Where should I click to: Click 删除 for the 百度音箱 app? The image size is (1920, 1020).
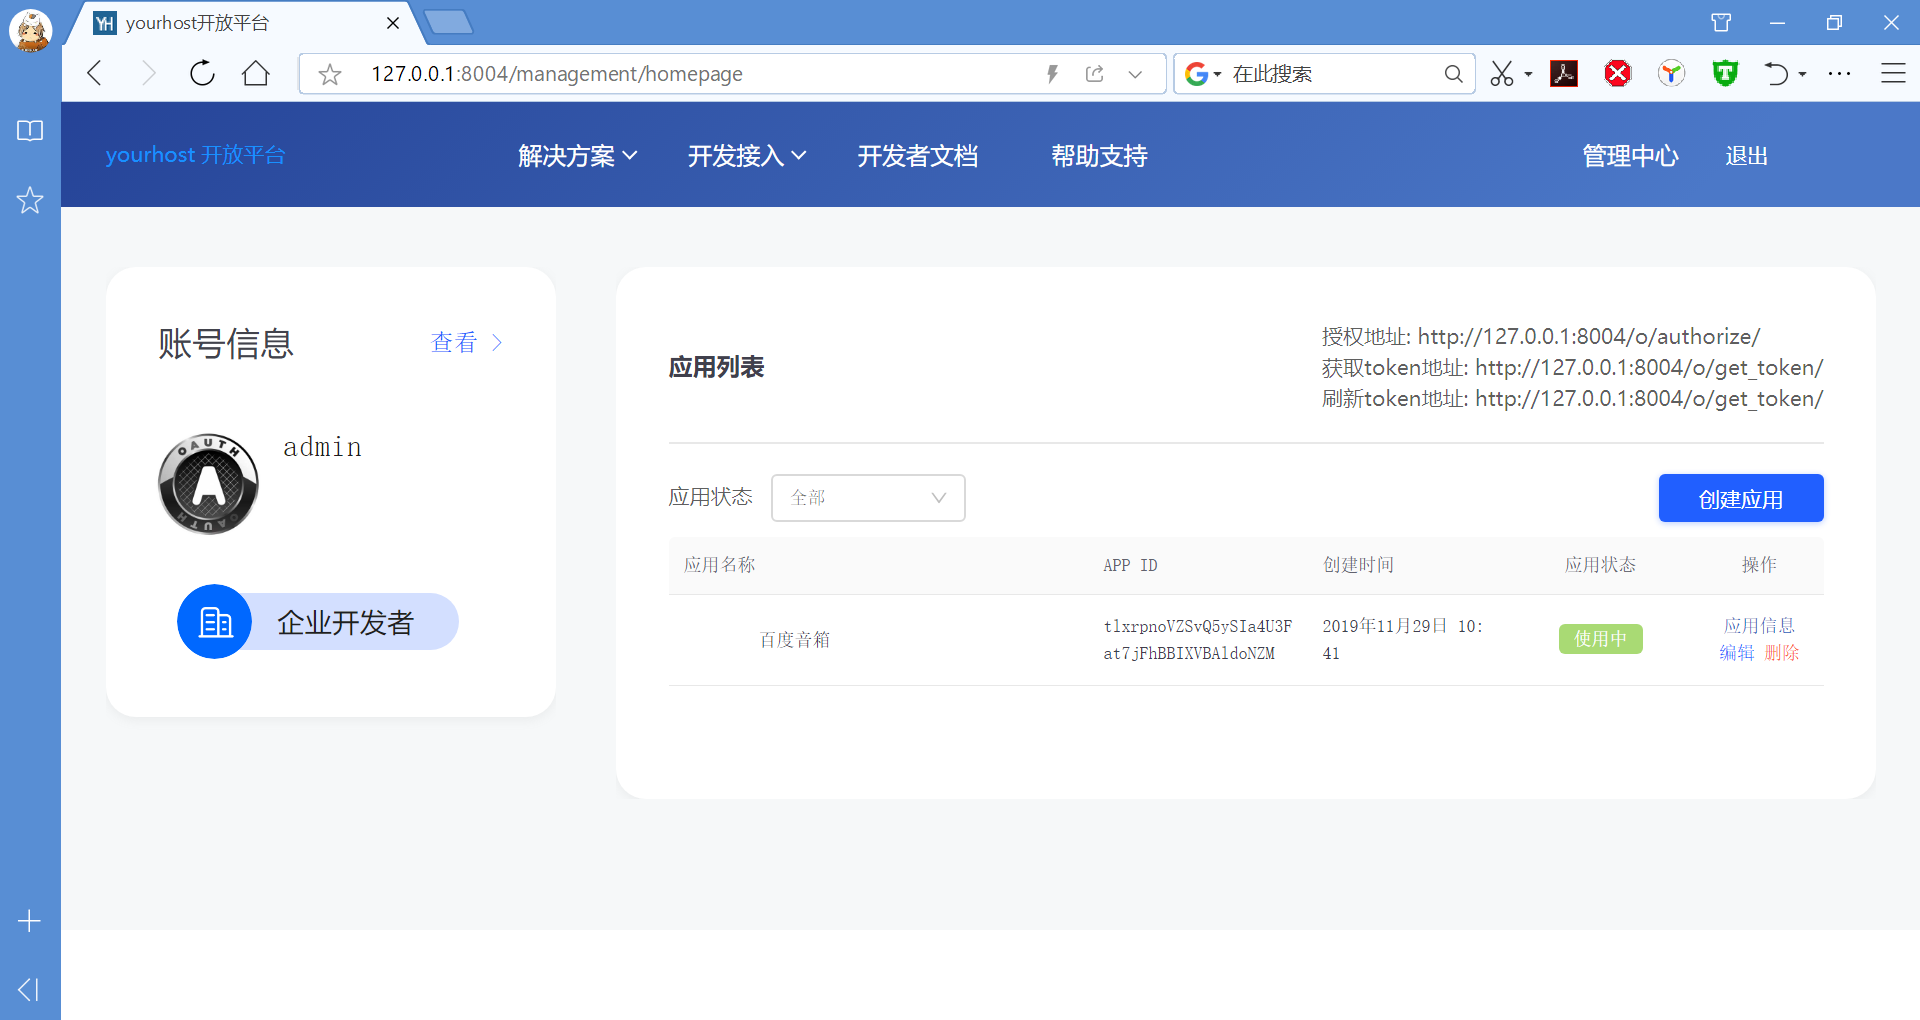(1781, 653)
